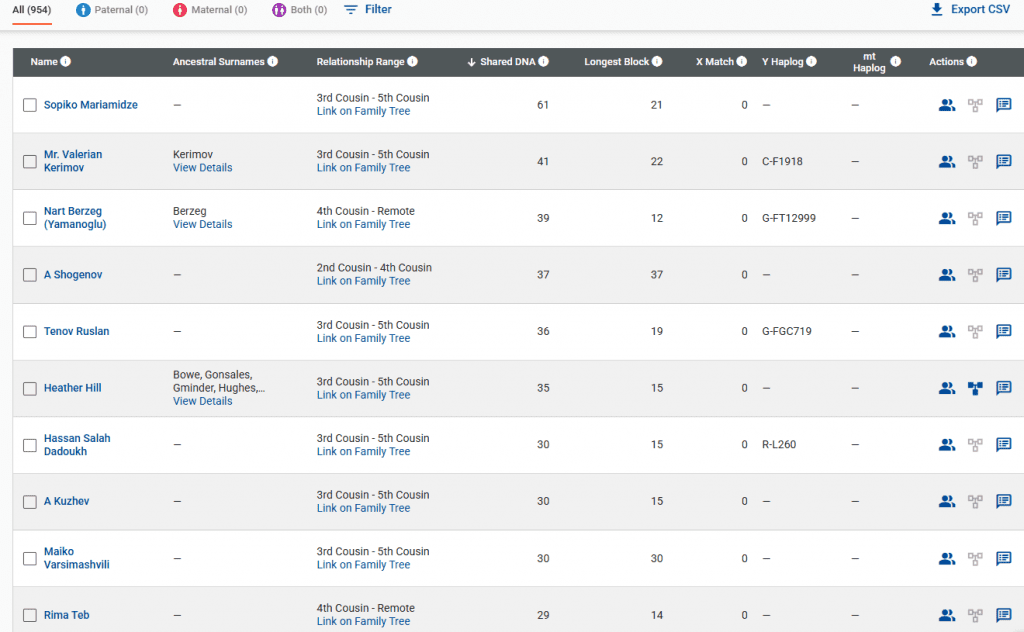This screenshot has width=1024, height=632.
Task: Open notes icon for Sopiko Mariamidze
Action: 1004,105
